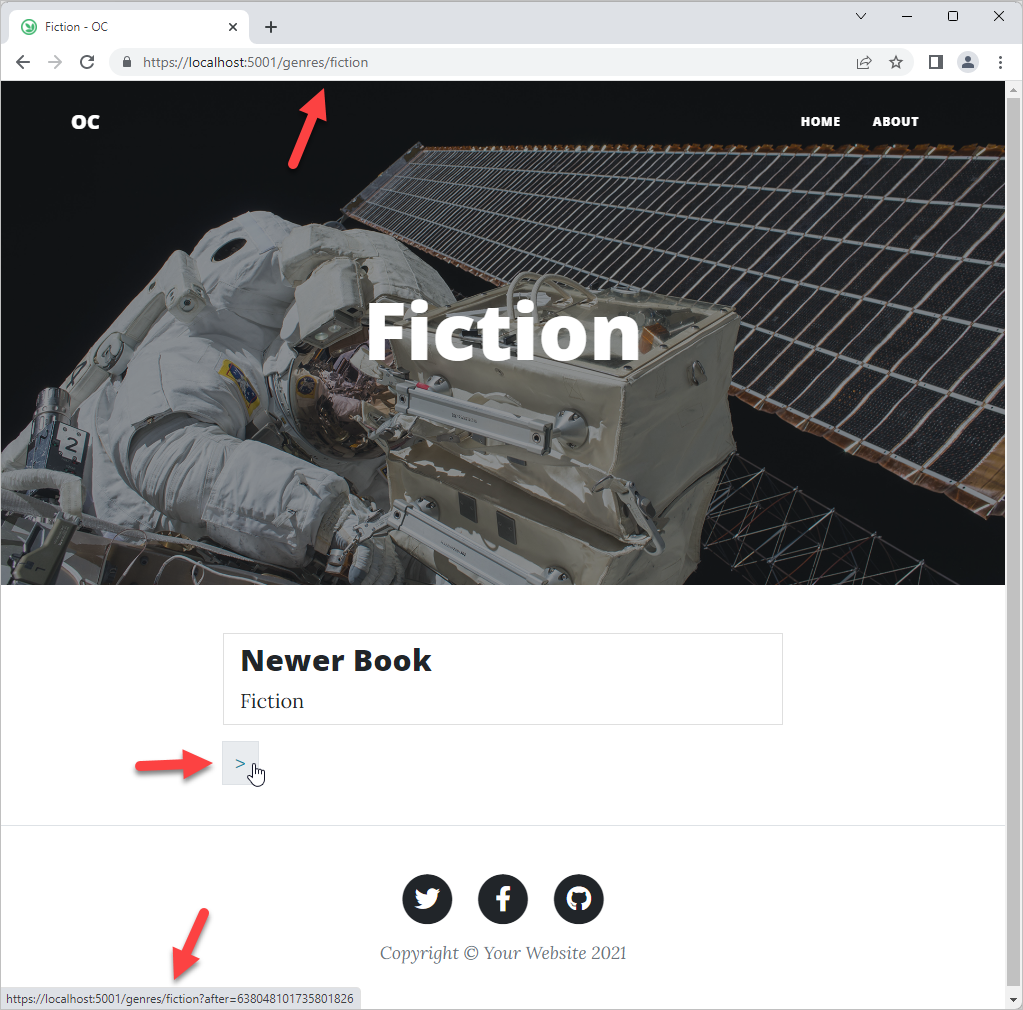Toggle the browser side panel icon
1023x1010 pixels.
pyautogui.click(x=936, y=62)
